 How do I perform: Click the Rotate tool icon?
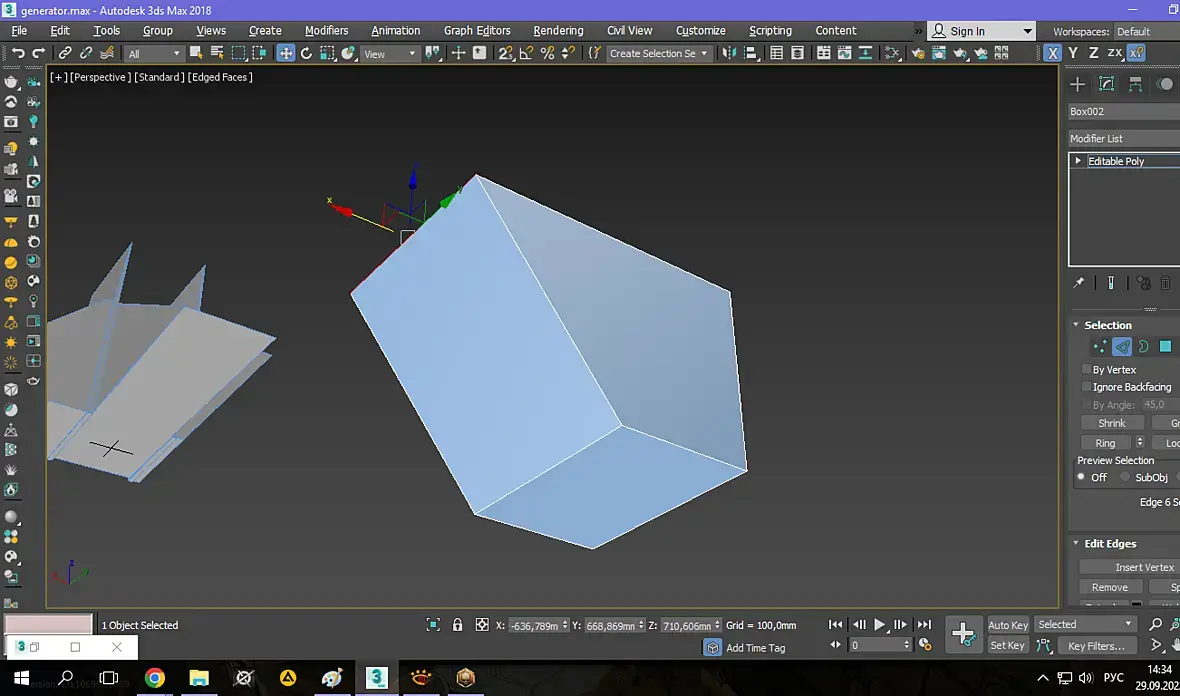pyautogui.click(x=306, y=53)
